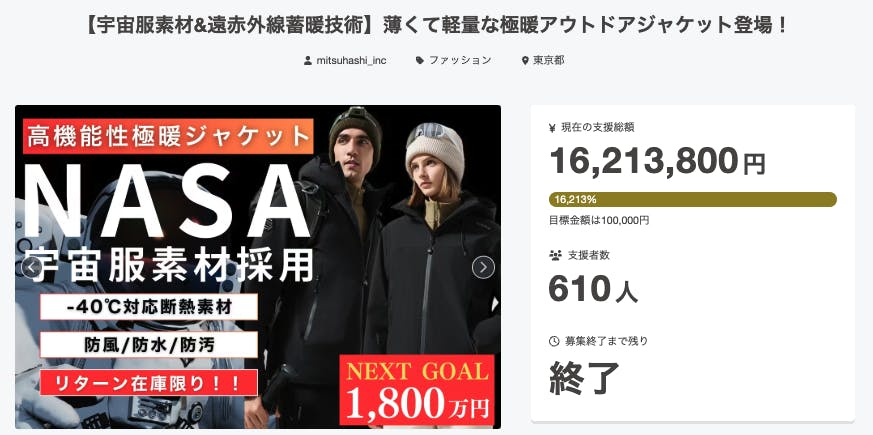Open the mitsuhashi_inc profile link

[x=351, y=60]
